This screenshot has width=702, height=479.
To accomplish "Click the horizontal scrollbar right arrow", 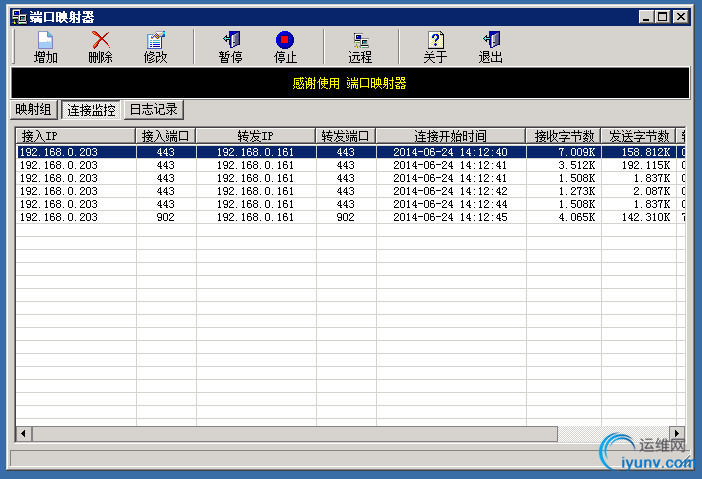I will pyautogui.click(x=677, y=433).
